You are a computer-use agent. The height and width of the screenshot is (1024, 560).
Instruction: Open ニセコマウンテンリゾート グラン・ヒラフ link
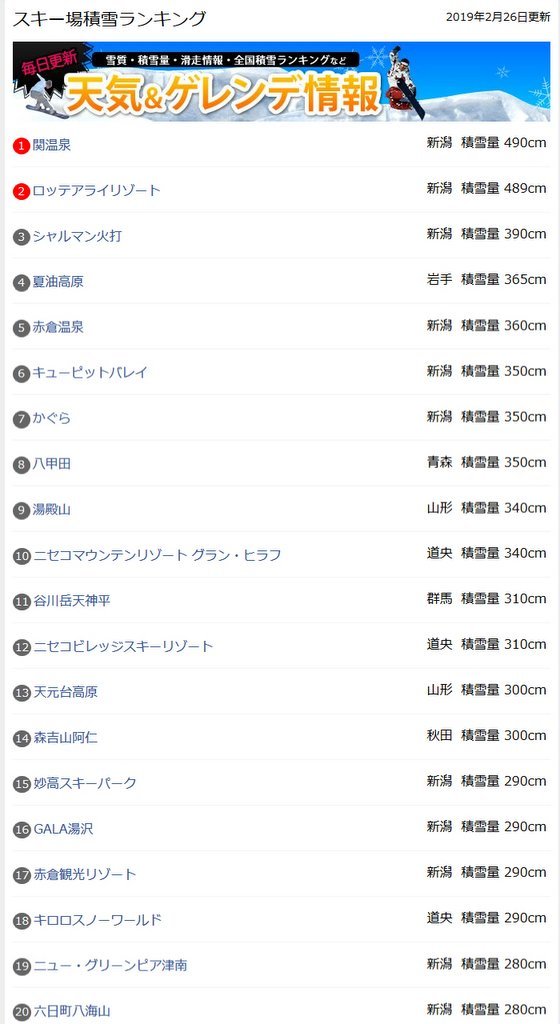pos(157,555)
